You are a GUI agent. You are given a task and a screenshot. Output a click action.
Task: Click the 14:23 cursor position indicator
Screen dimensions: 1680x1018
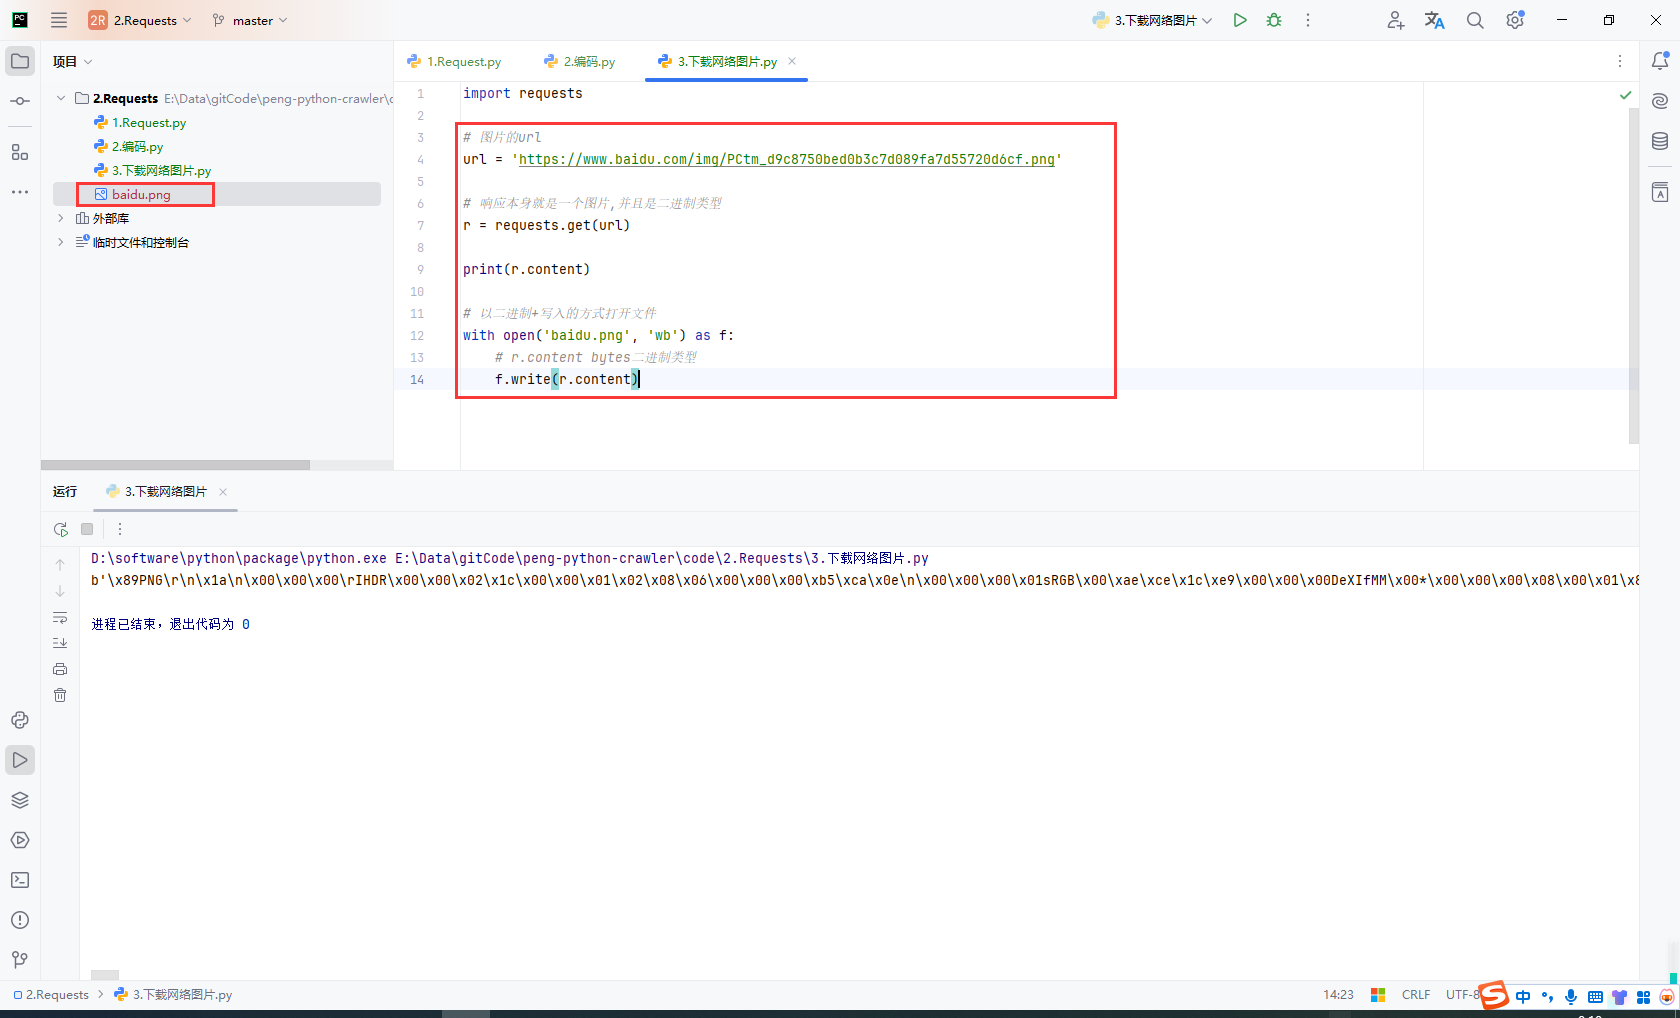(x=1338, y=995)
